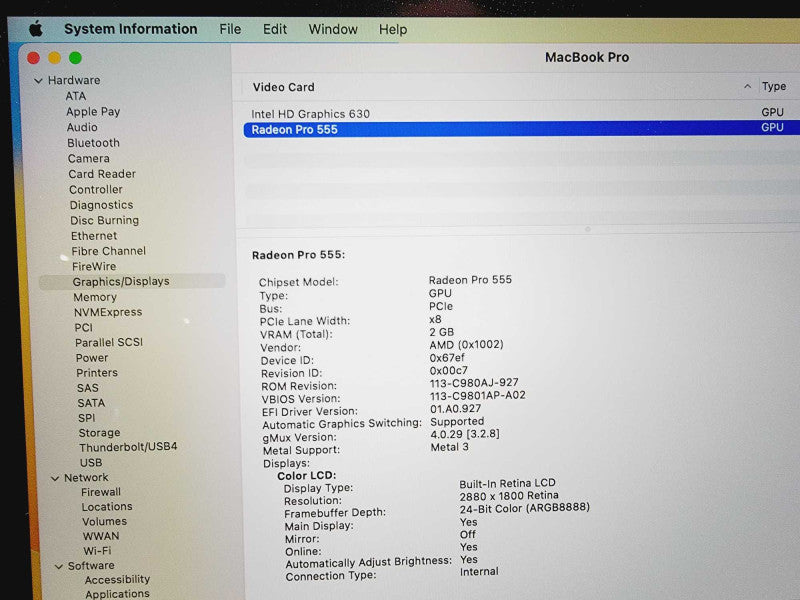Select Volumes under Network
The image size is (800, 600).
105,522
